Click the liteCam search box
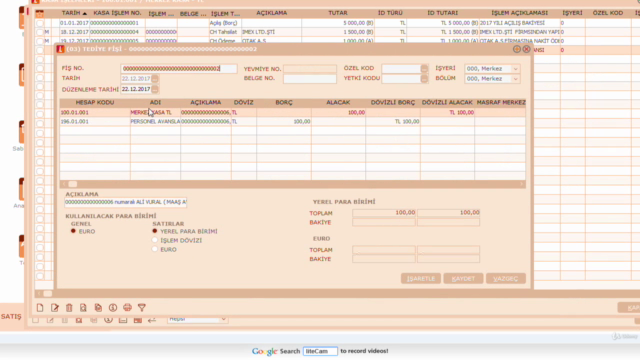640x360 pixels. (x=320, y=351)
